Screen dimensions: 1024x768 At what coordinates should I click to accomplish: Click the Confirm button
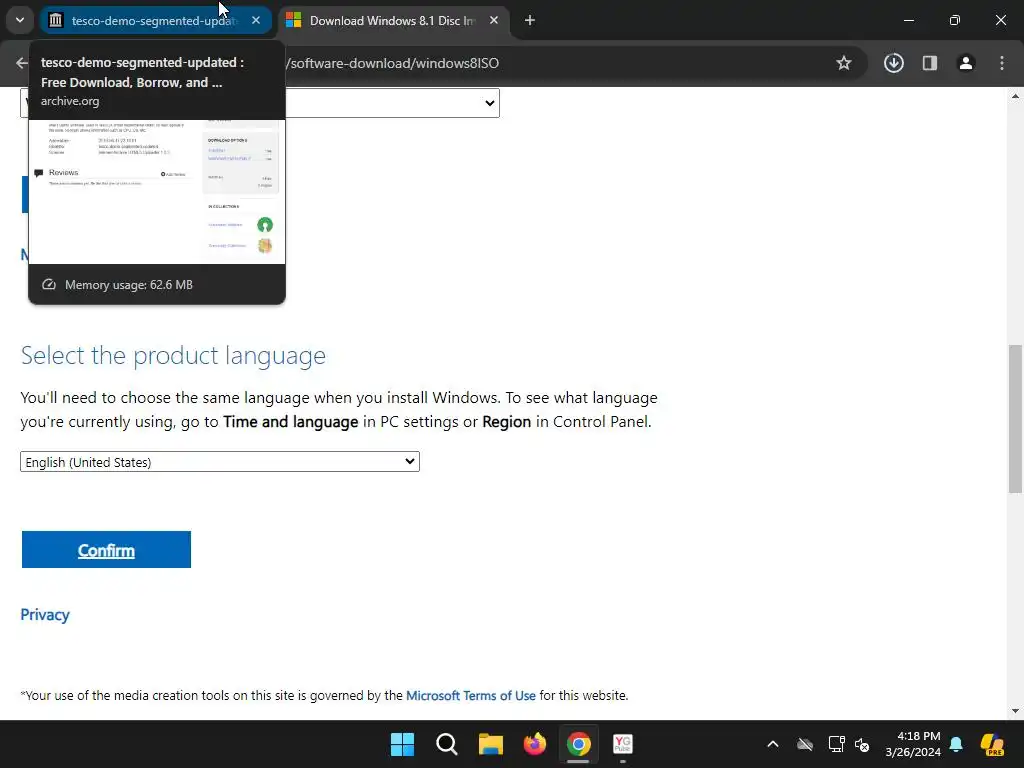click(x=106, y=550)
